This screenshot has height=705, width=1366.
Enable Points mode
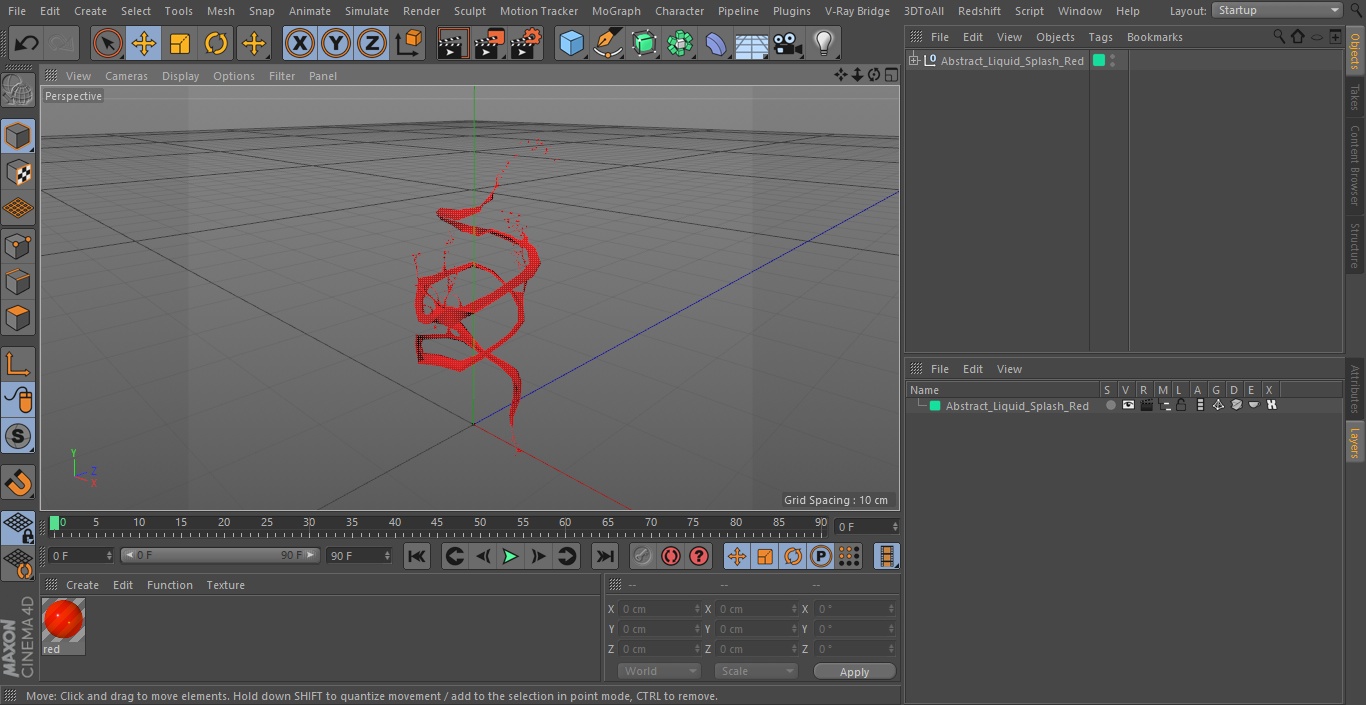18,245
